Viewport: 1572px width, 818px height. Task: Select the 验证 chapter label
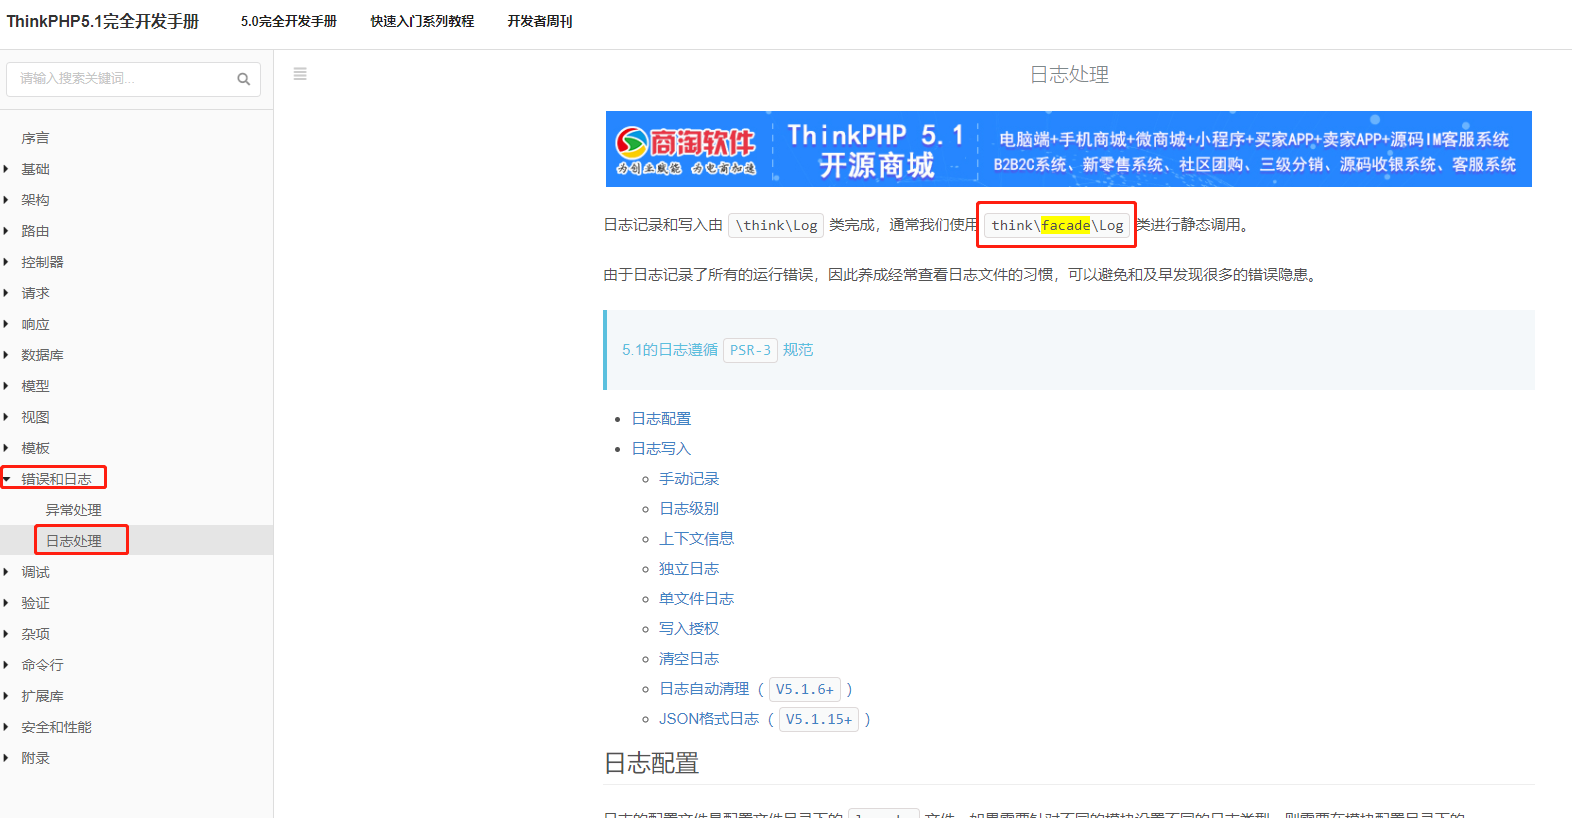coord(35,603)
